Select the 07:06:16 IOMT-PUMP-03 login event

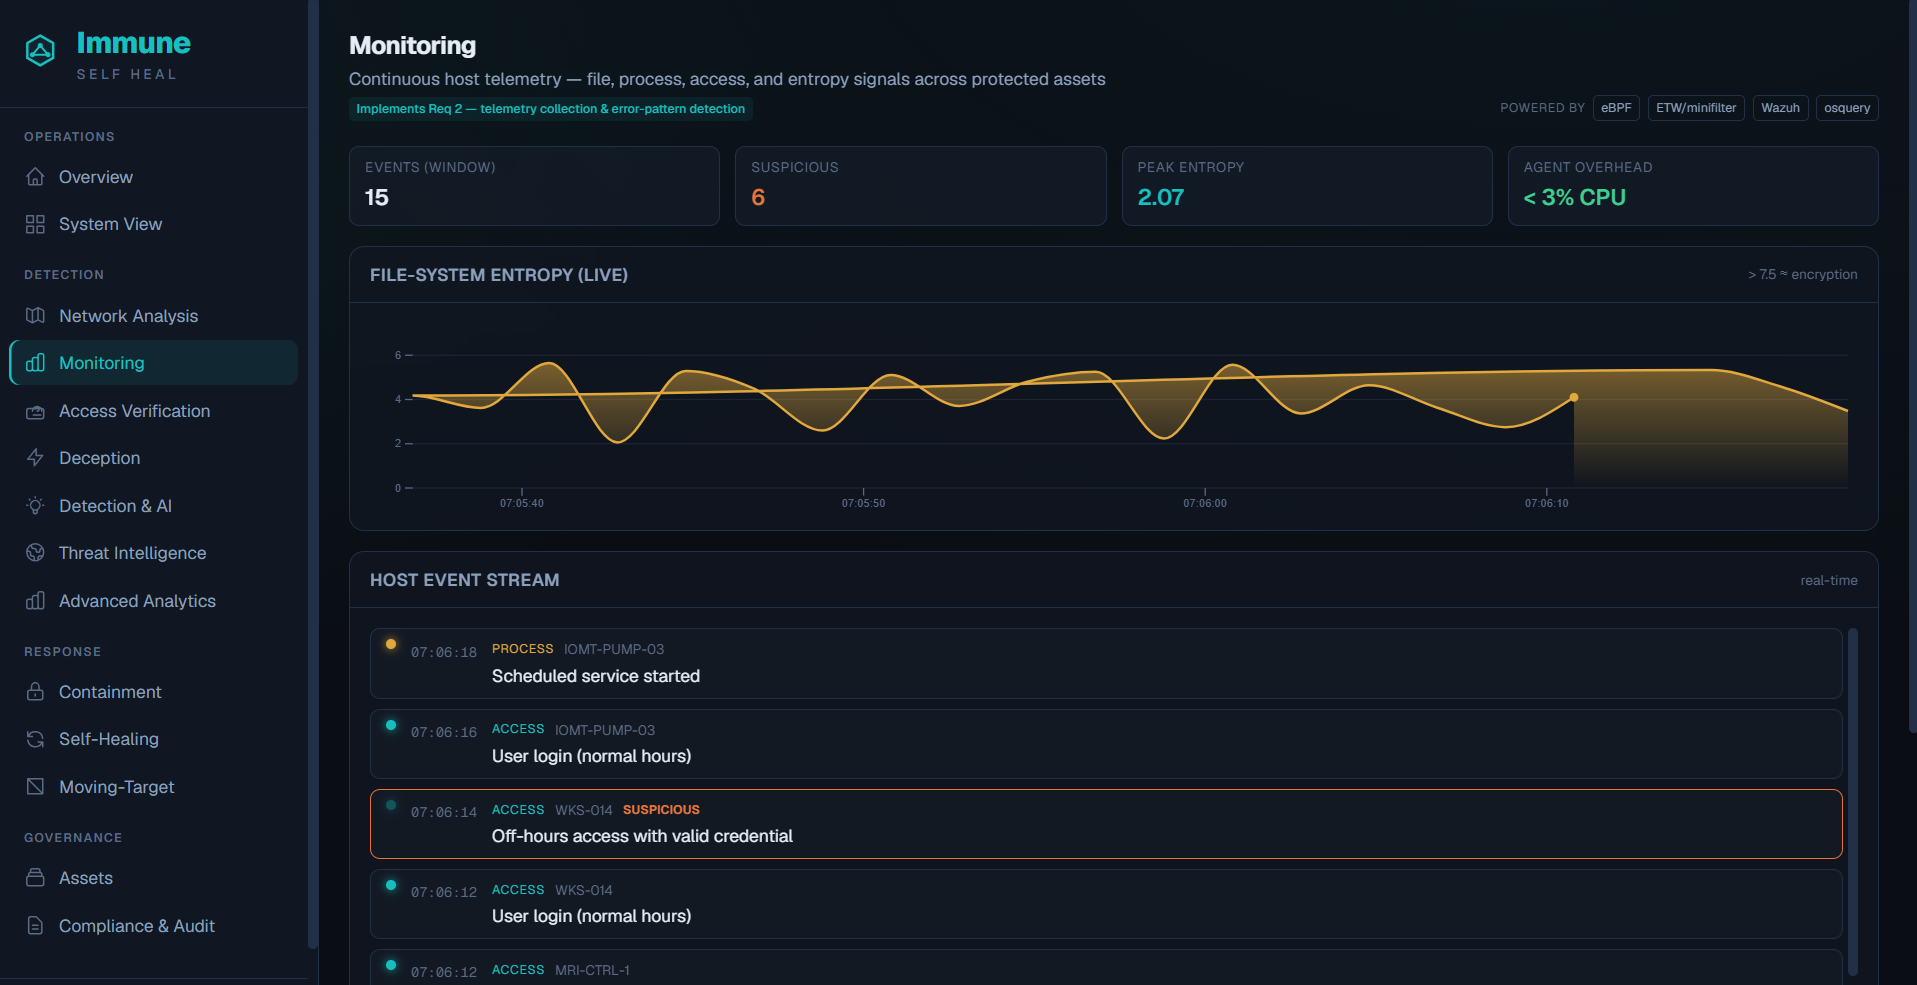tap(1106, 744)
